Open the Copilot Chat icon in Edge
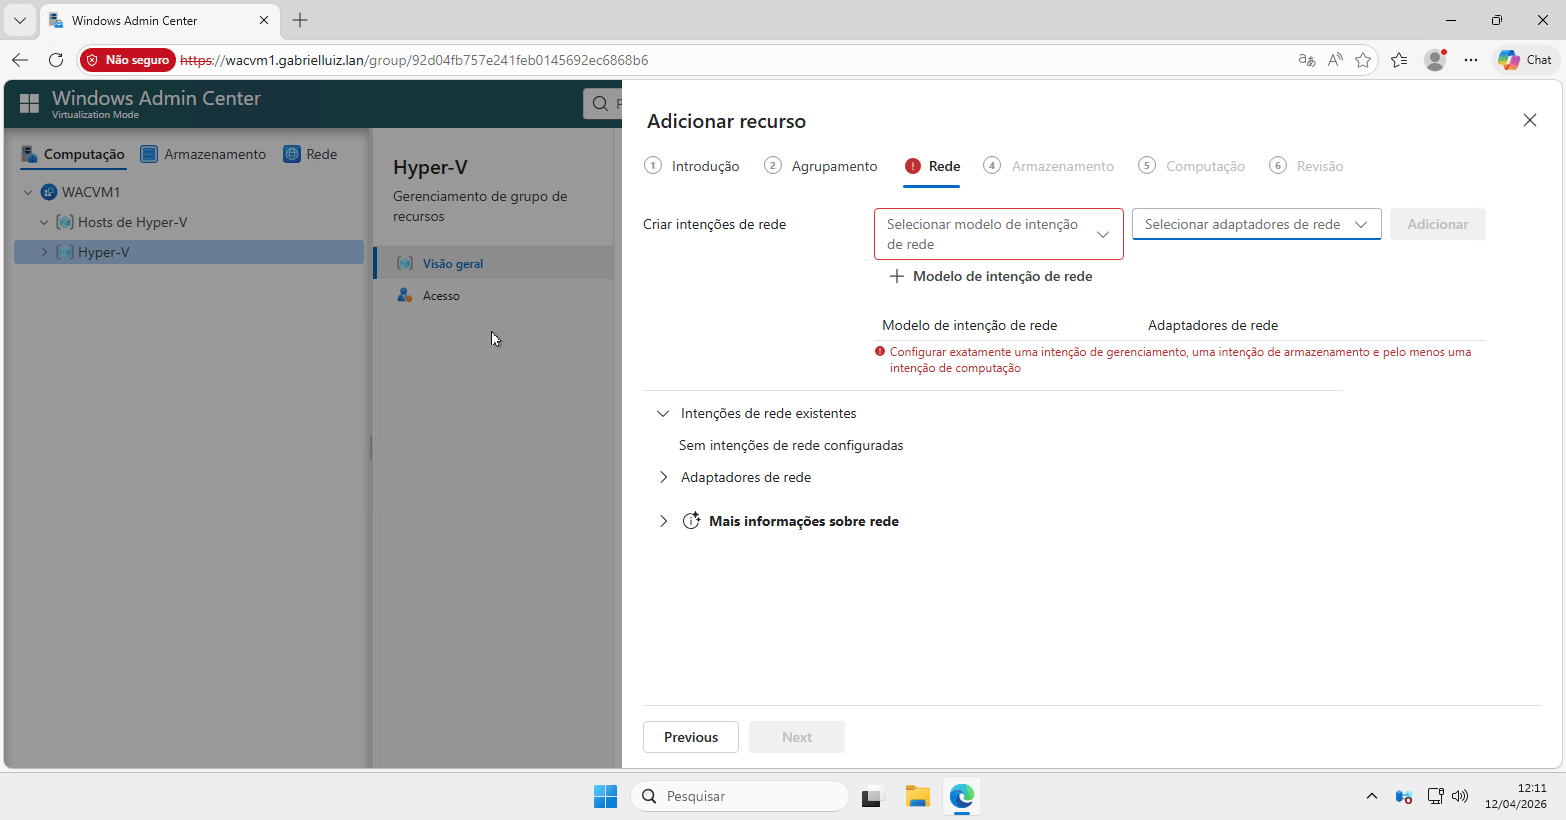The width and height of the screenshot is (1566, 820). [x=1524, y=60]
